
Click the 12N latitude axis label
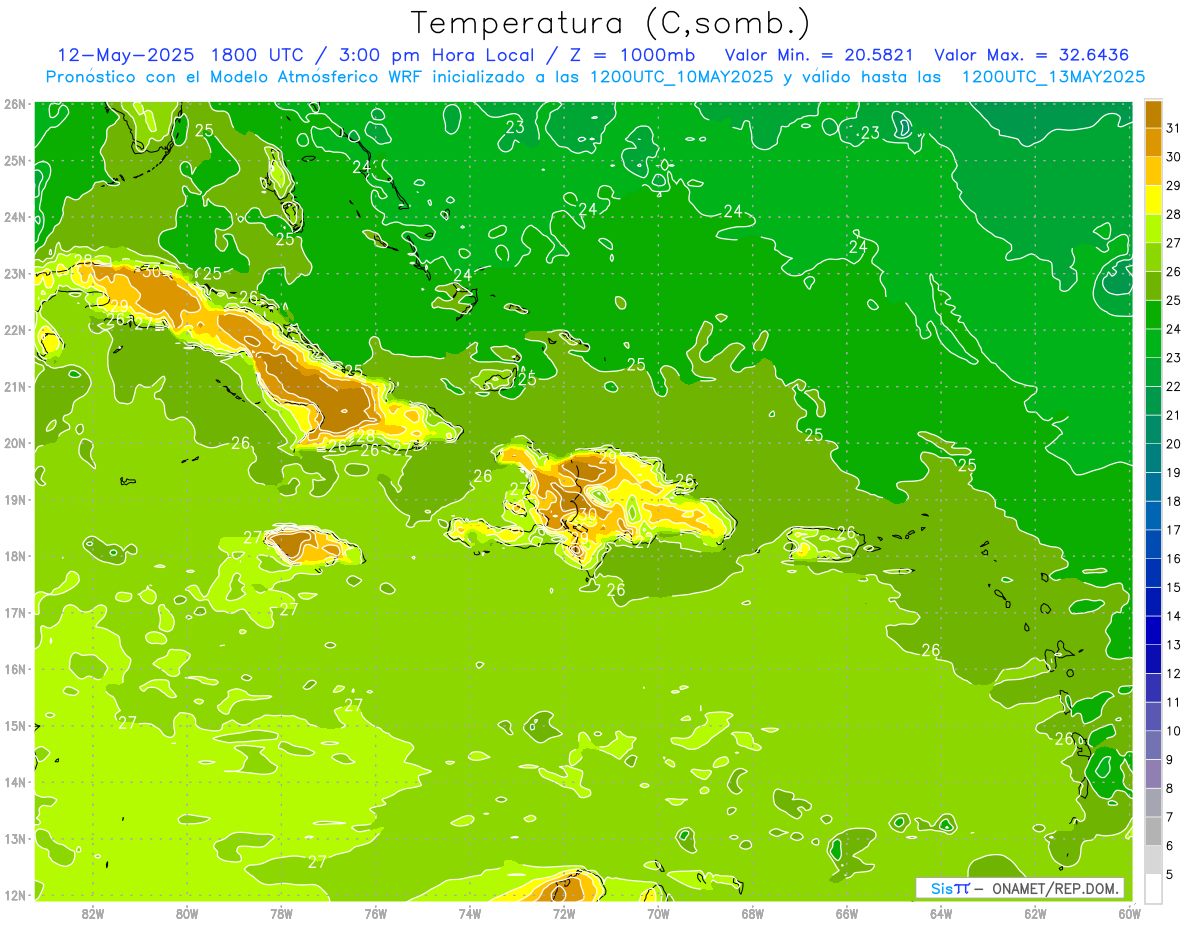coord(14,895)
